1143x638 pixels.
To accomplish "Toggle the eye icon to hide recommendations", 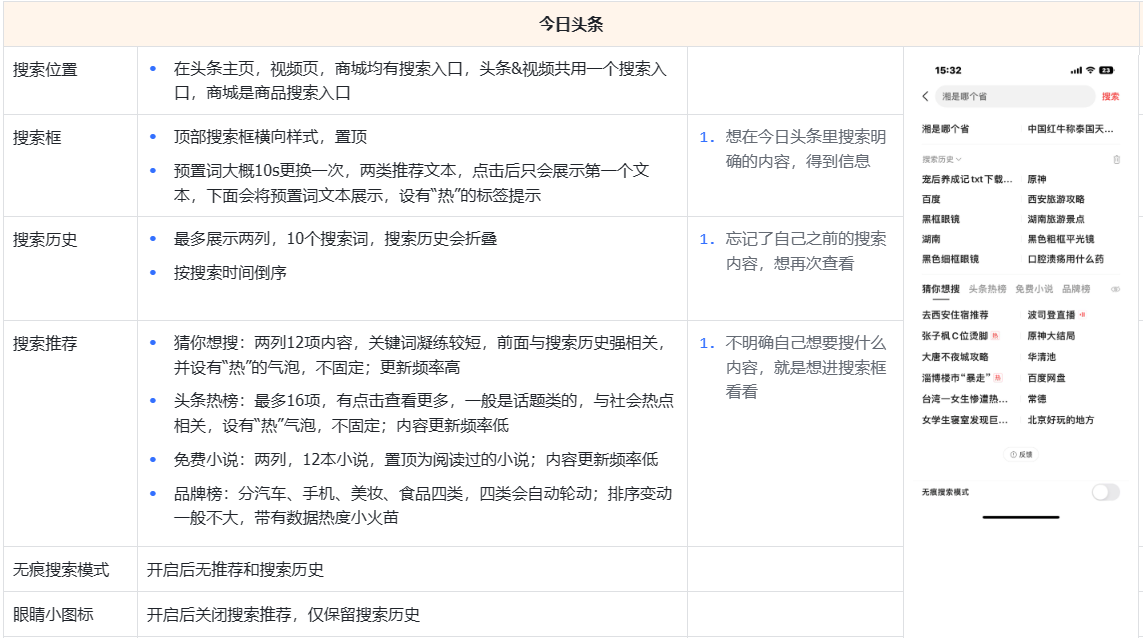I will [1115, 289].
